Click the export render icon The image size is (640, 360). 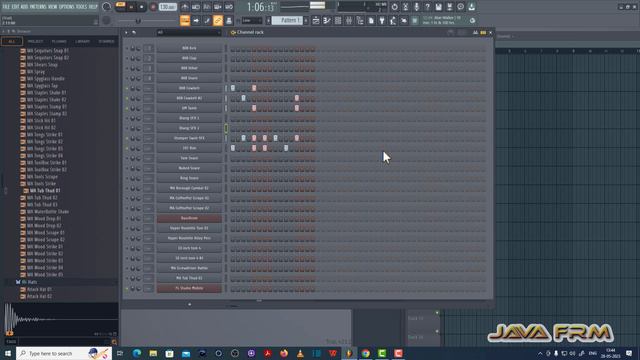[x=449, y=7]
